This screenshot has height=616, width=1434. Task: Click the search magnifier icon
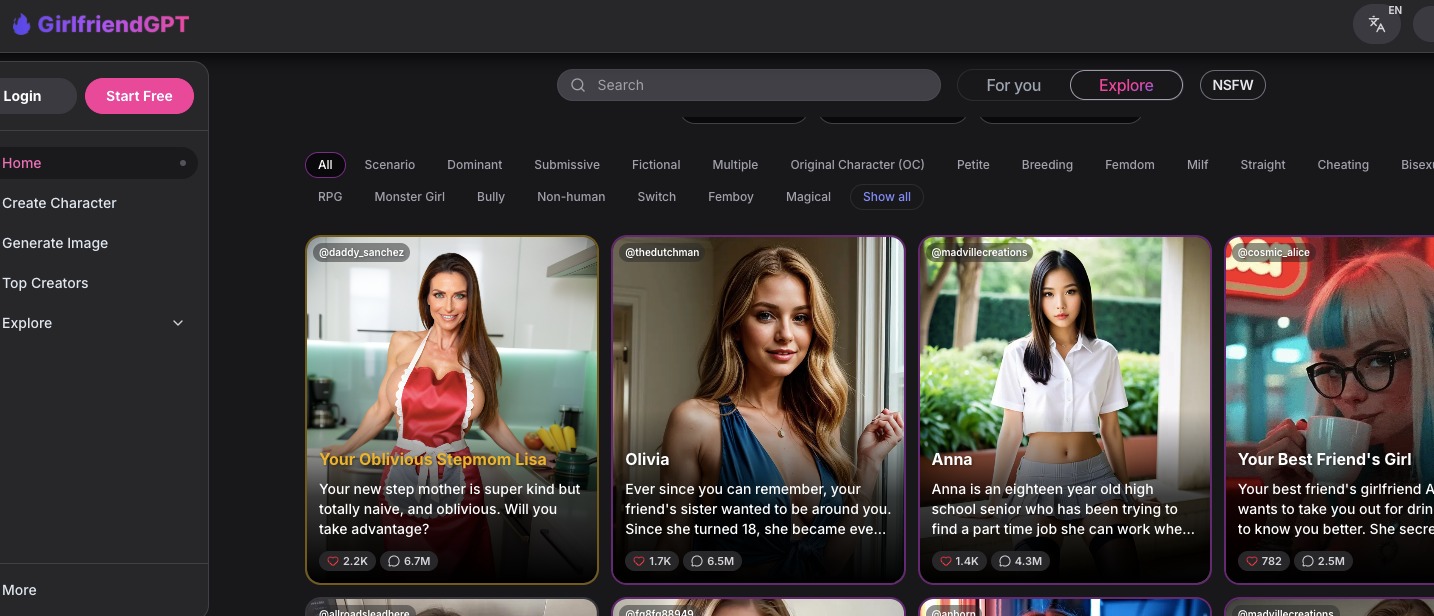tap(578, 85)
